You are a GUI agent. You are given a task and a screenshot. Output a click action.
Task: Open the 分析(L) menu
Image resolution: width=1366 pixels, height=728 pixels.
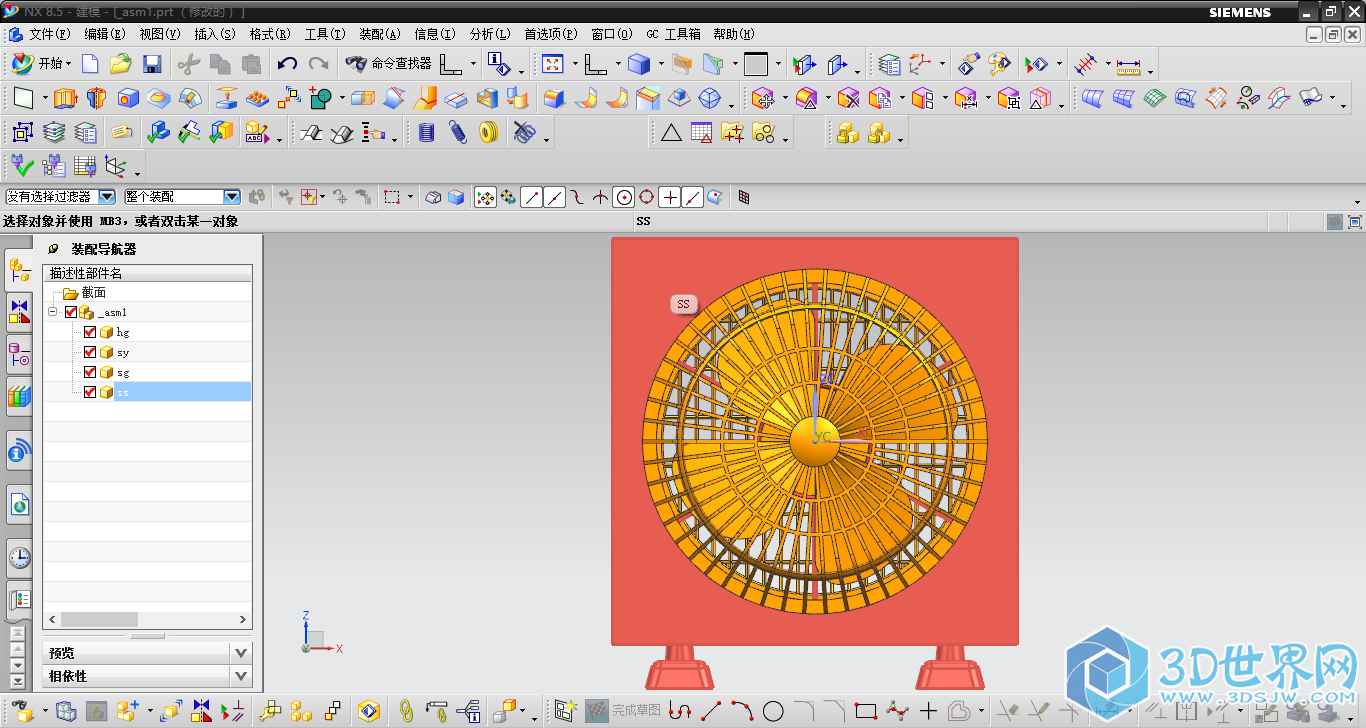490,34
